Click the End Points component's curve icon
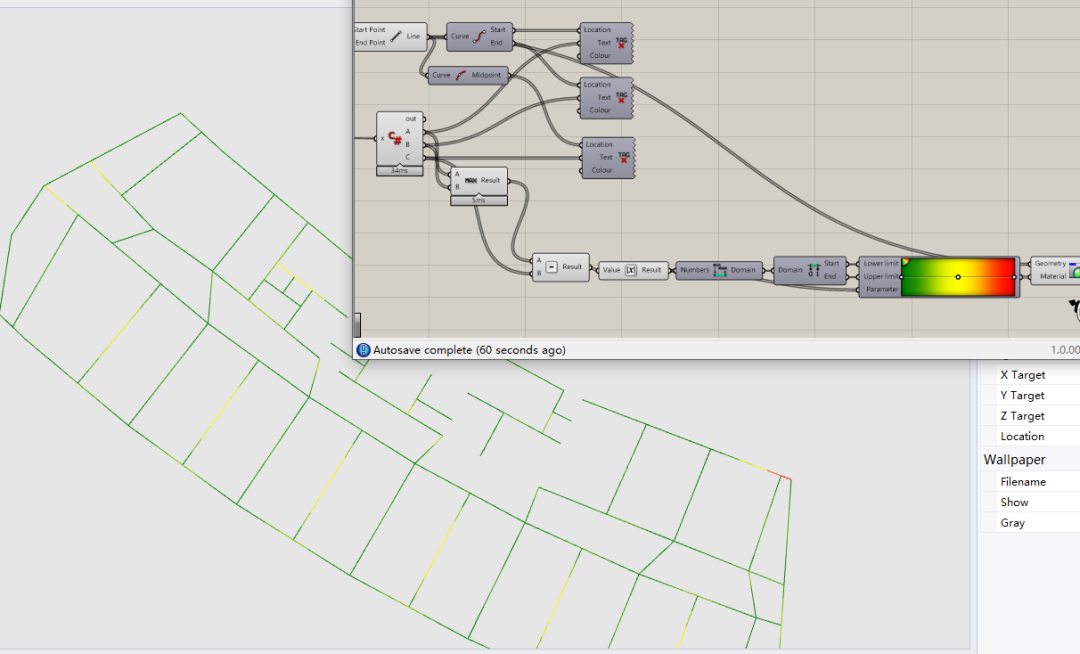Viewport: 1080px width, 654px height. coord(479,36)
